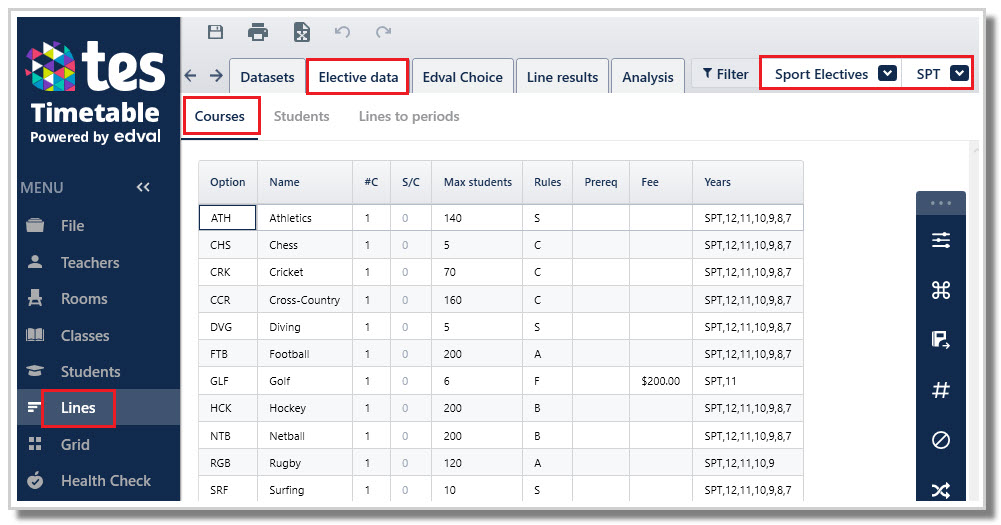Click the Excel export icon
The width and height of the screenshot is (1001, 525).
pos(301,32)
